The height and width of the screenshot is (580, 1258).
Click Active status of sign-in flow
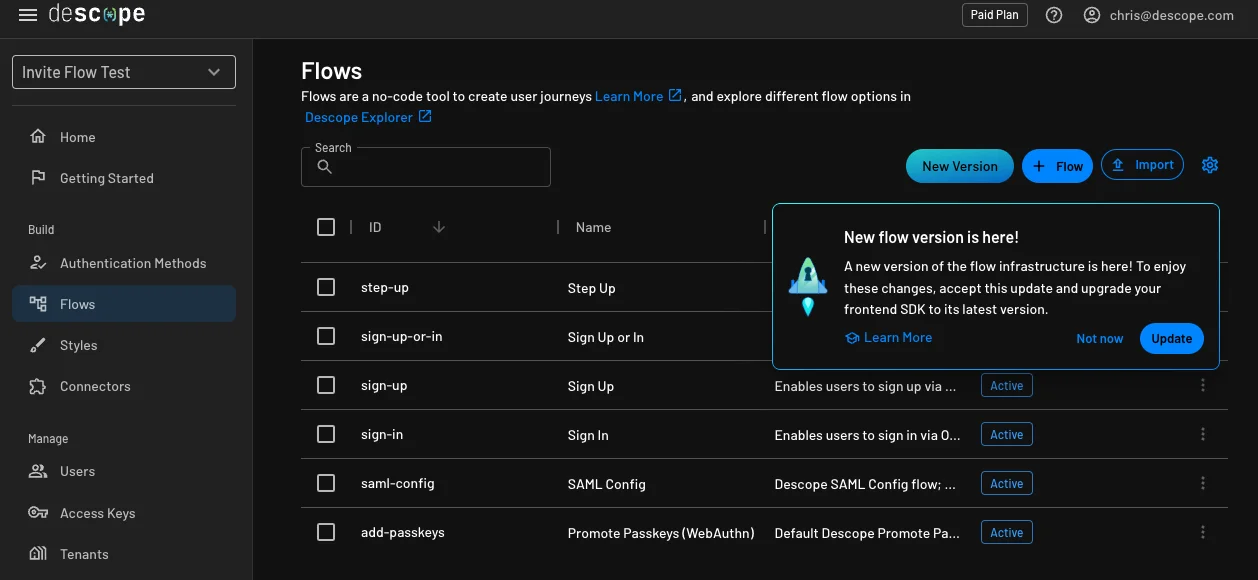click(x=1007, y=434)
